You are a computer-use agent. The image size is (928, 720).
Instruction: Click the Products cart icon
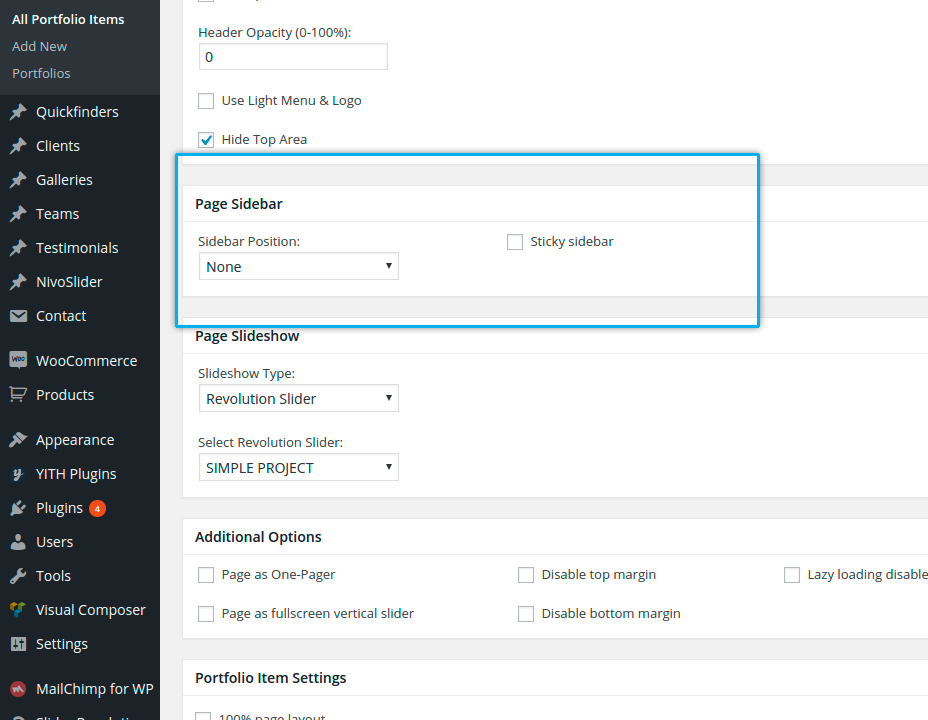(18, 395)
